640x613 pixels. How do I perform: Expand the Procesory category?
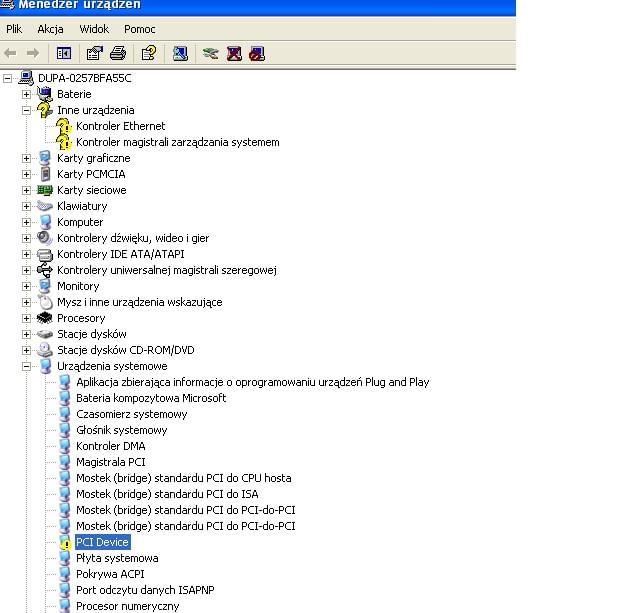pyautogui.click(x=27, y=318)
